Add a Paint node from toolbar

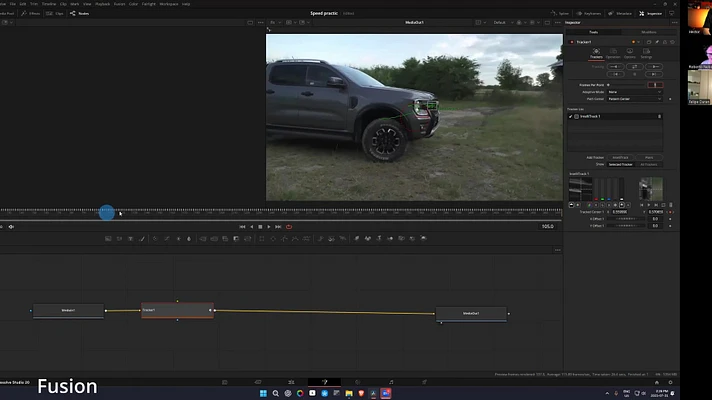pyautogui.click(x=142, y=238)
